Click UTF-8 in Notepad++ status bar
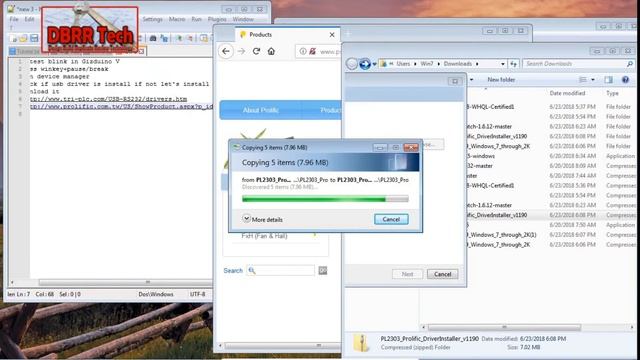 point(198,294)
